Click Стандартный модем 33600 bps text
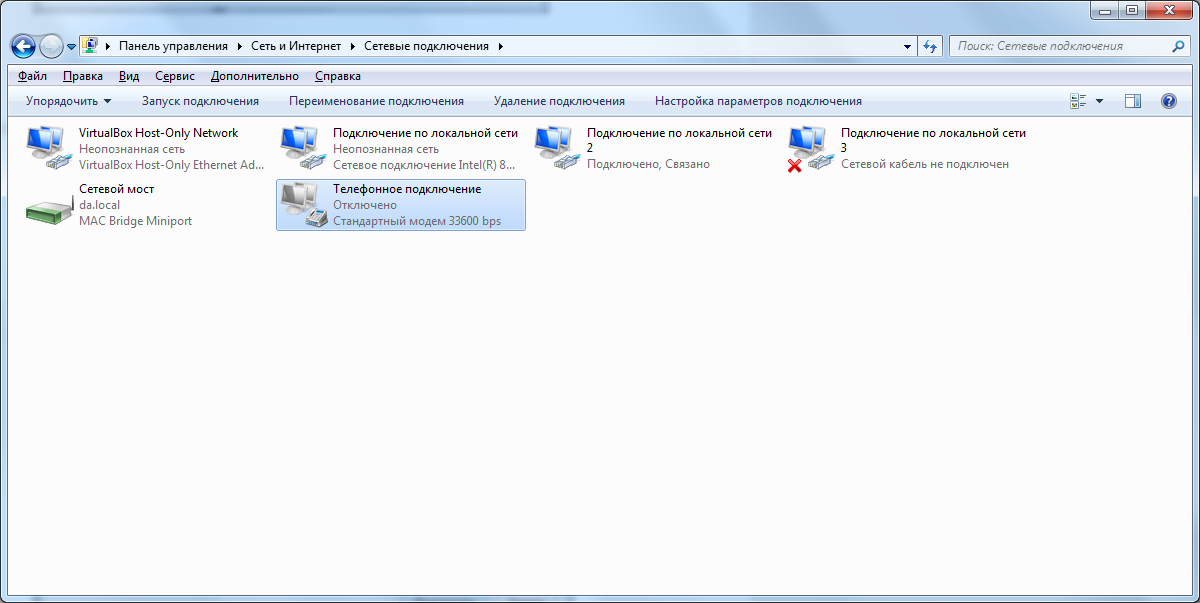The width and height of the screenshot is (1200, 603). click(417, 221)
